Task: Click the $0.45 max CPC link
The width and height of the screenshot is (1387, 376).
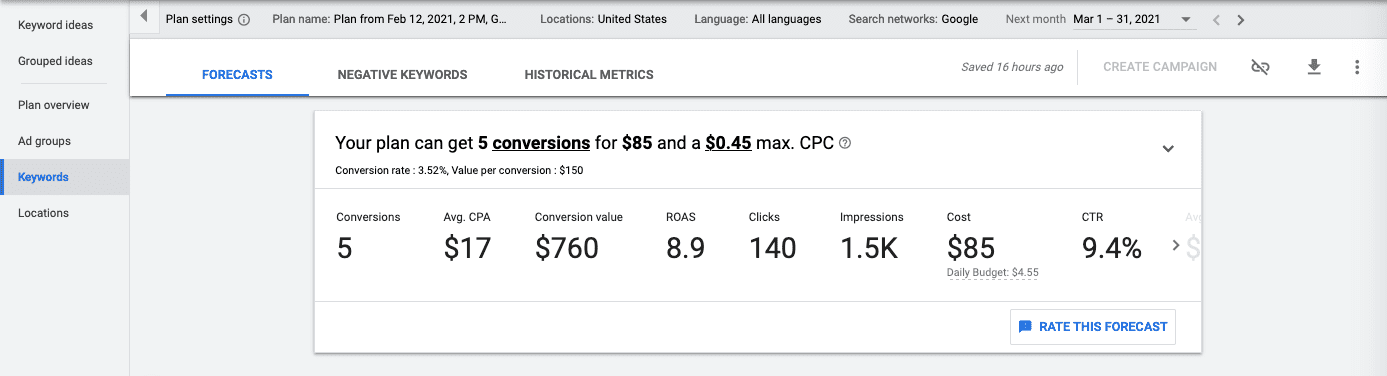Action: 728,143
